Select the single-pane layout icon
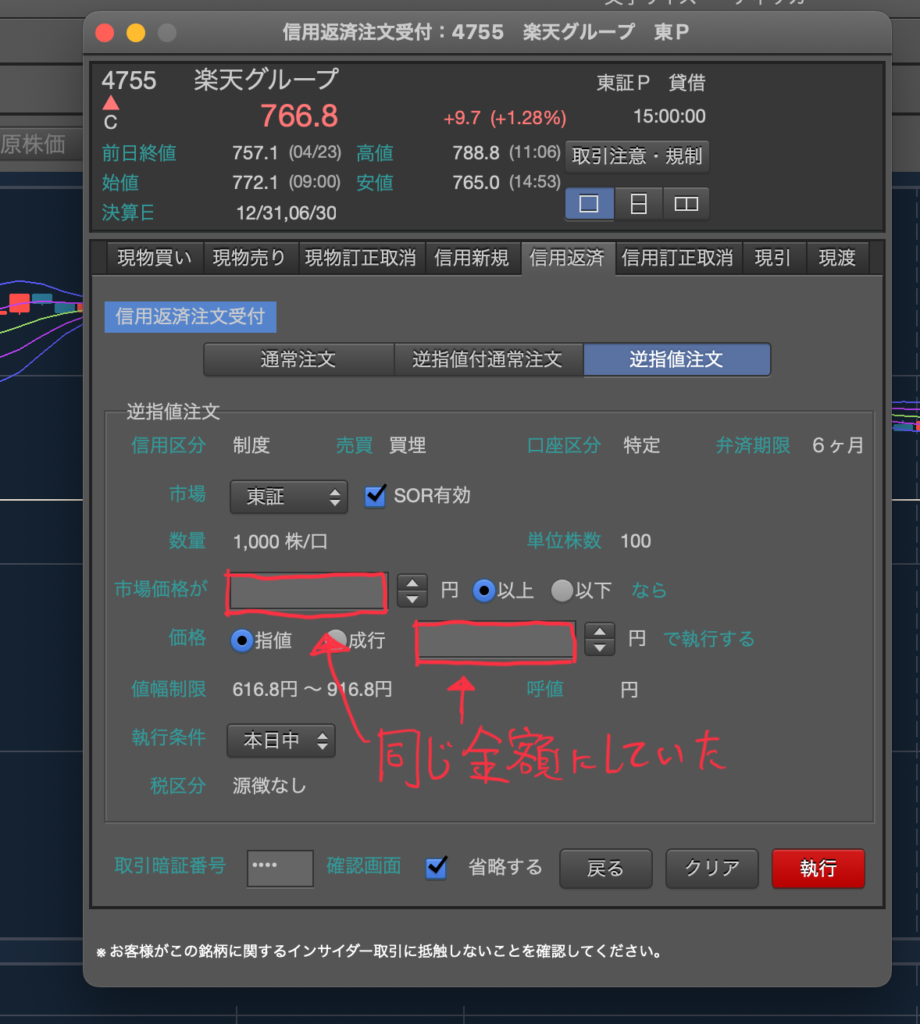Screen dimensions: 920x1024 tap(589, 204)
